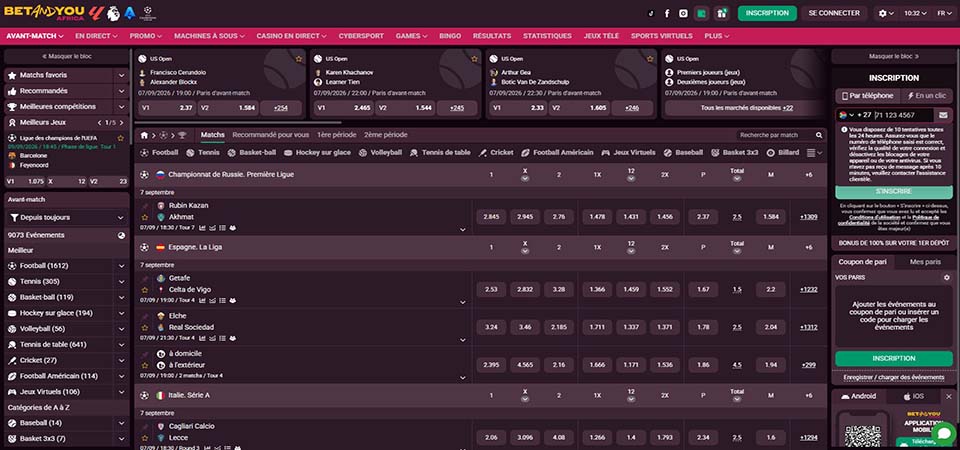Filter by Football sport icon

coord(159,152)
